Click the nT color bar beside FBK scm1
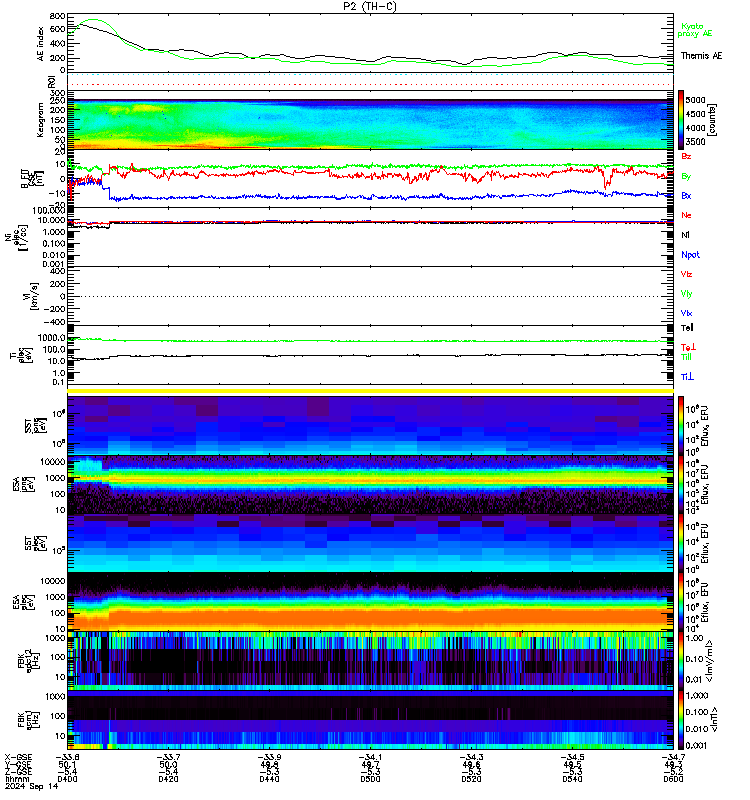This screenshot has height=800, width=750. [x=681, y=719]
